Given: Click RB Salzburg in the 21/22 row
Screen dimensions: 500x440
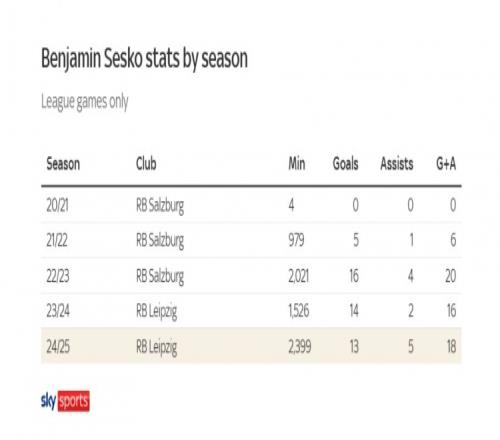Looking at the screenshot, I should [x=160, y=241].
